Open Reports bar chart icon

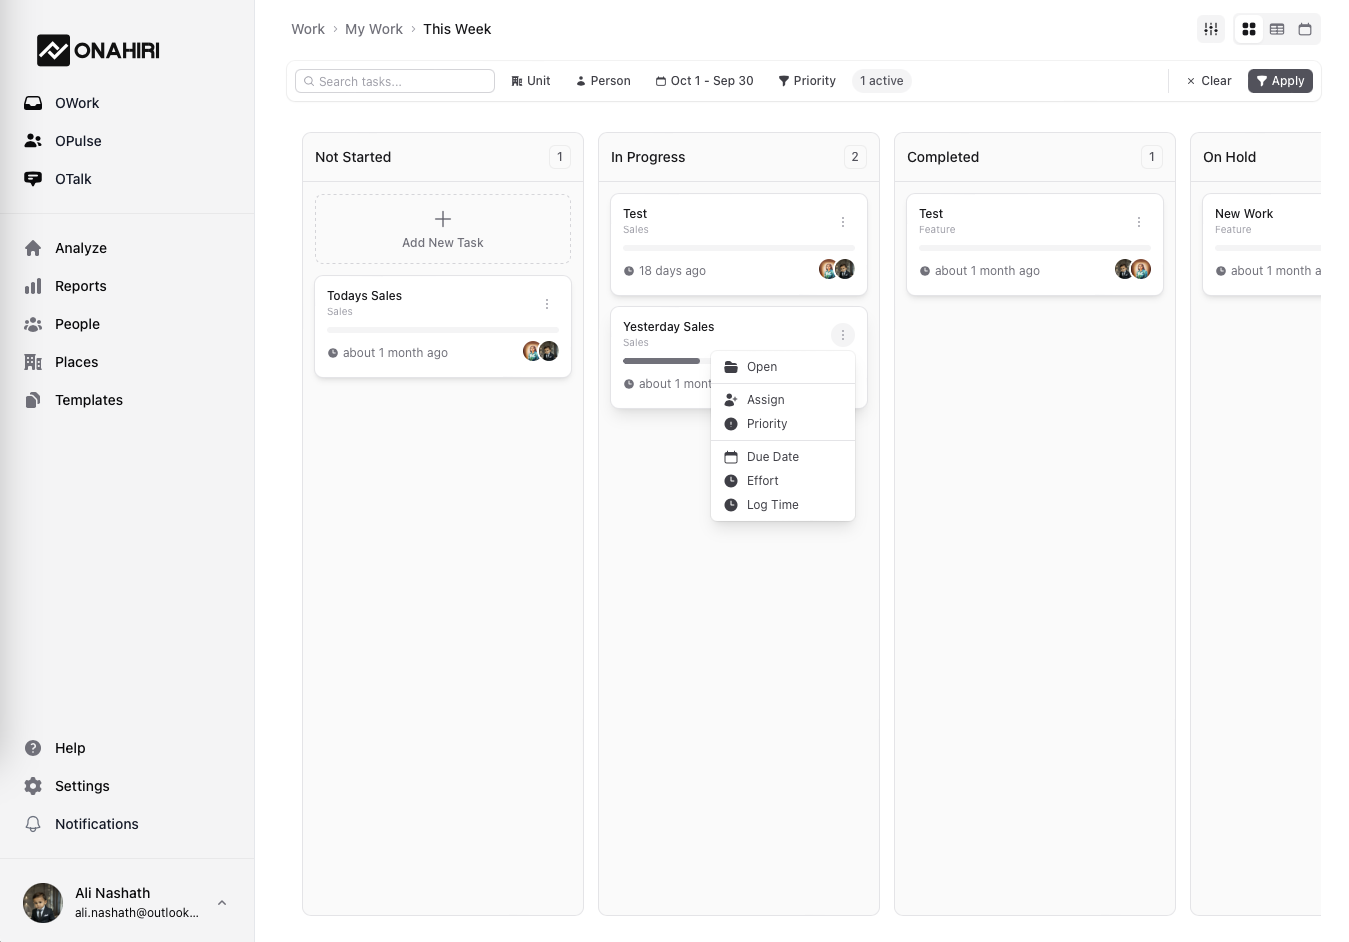(x=33, y=286)
